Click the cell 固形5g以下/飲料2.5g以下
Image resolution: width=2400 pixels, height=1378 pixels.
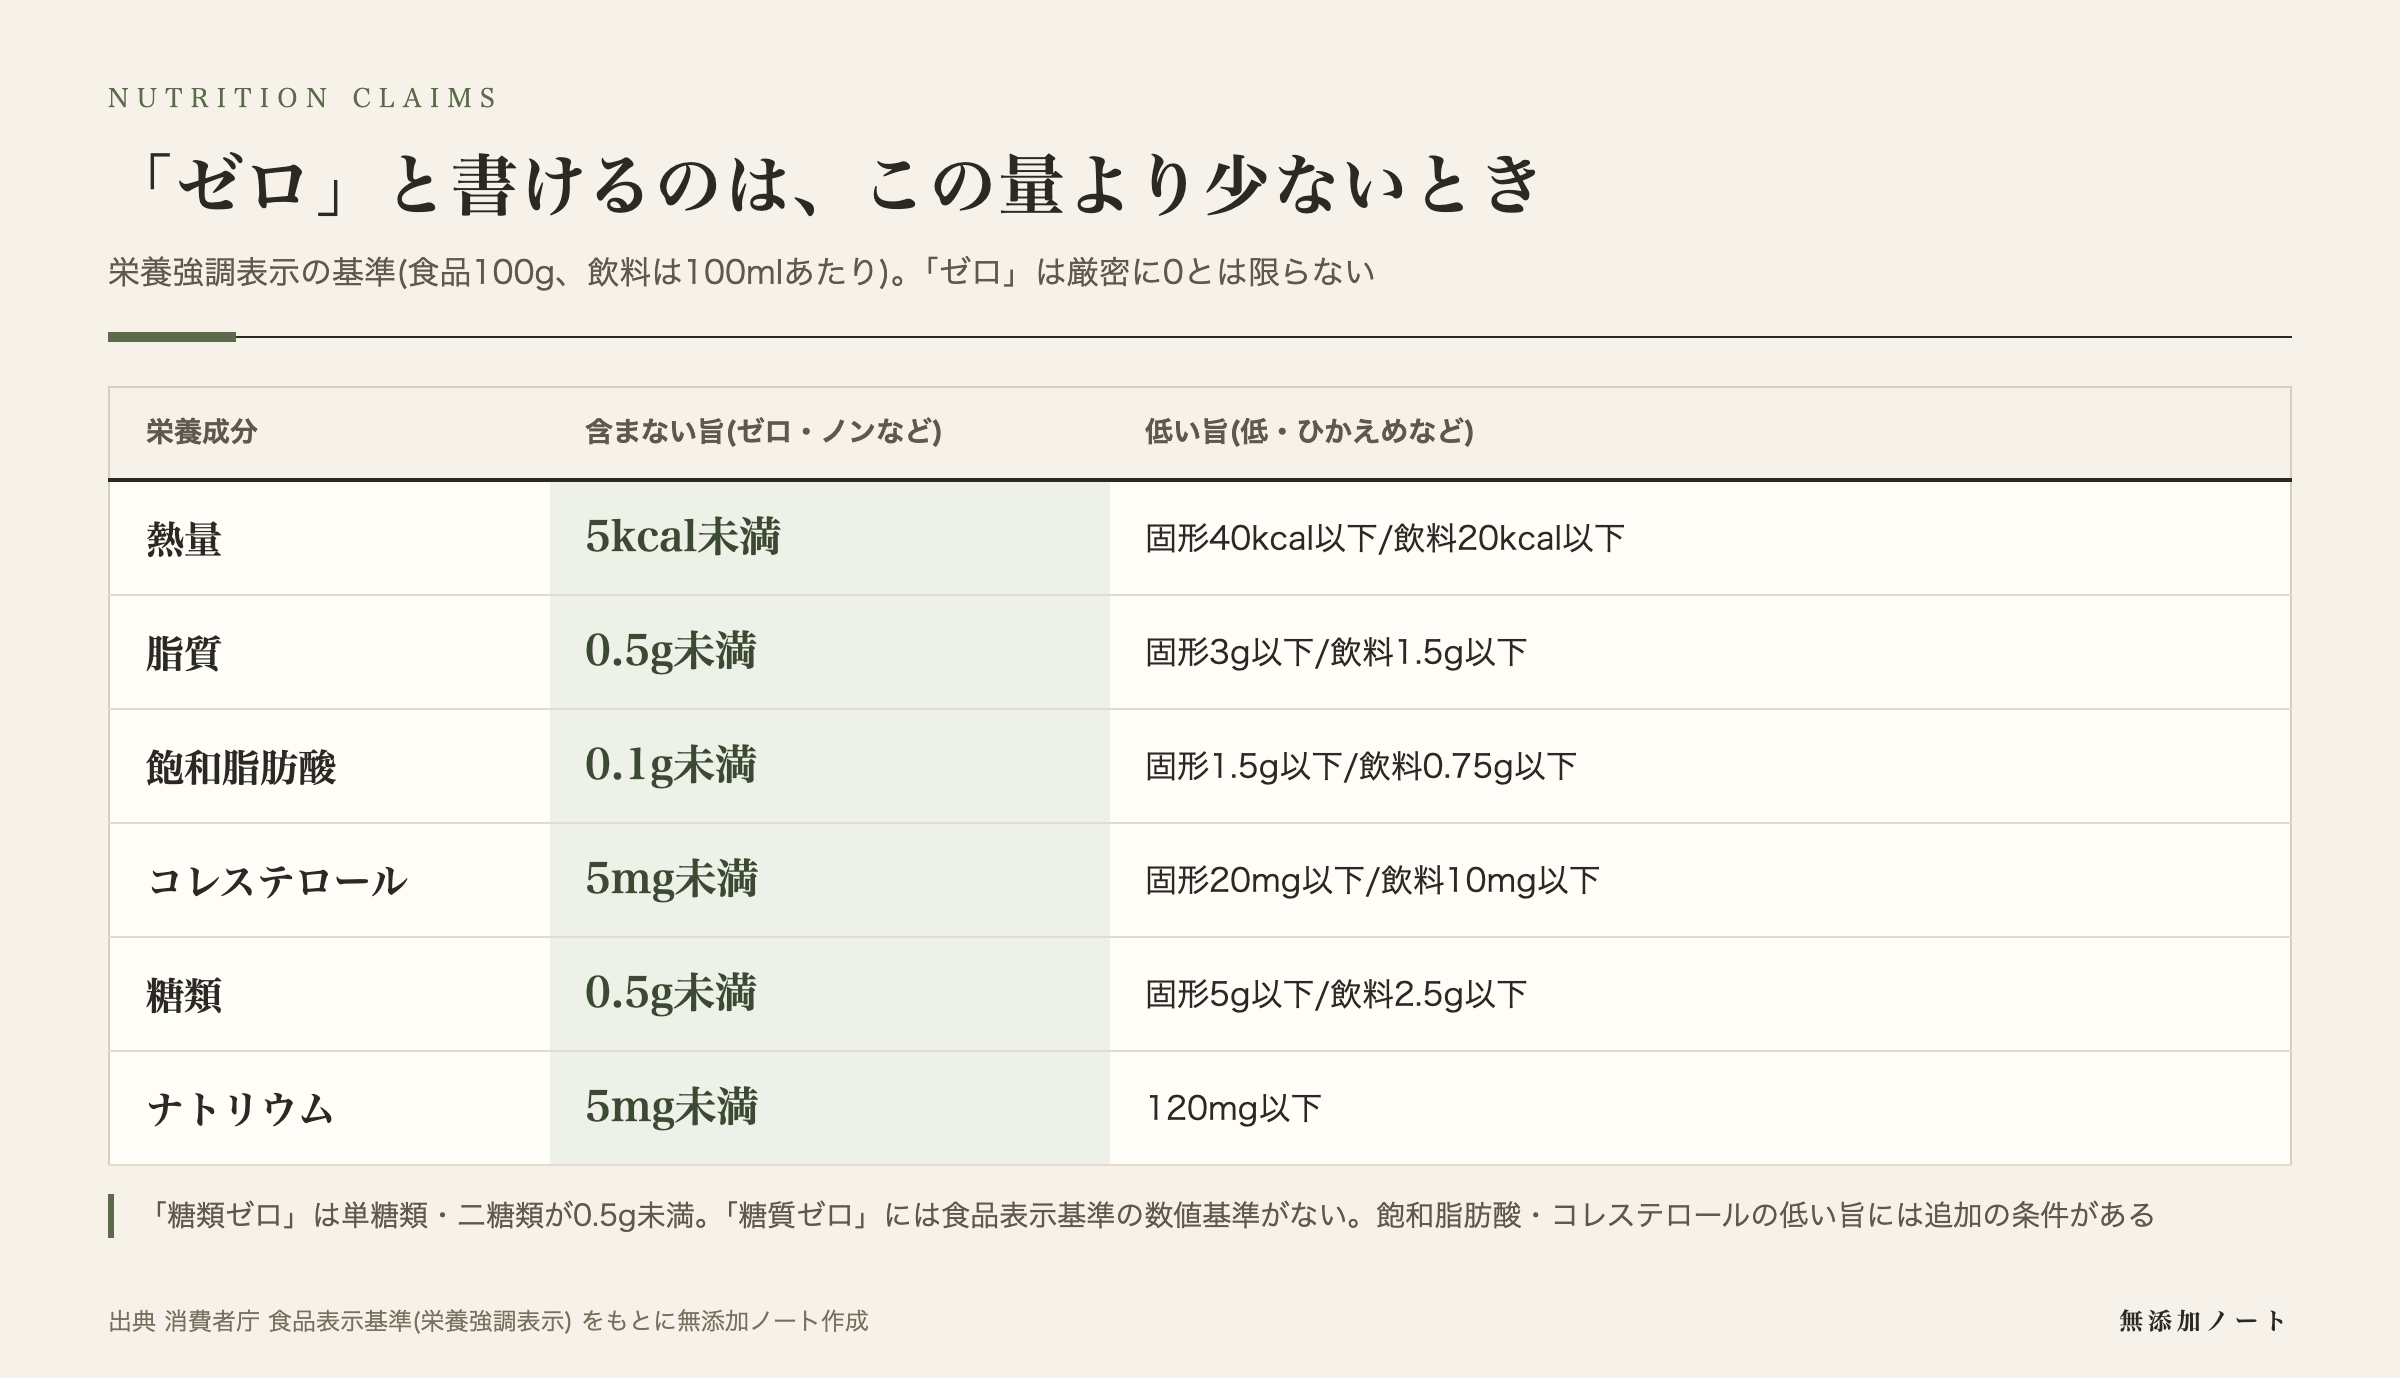(x=1336, y=995)
